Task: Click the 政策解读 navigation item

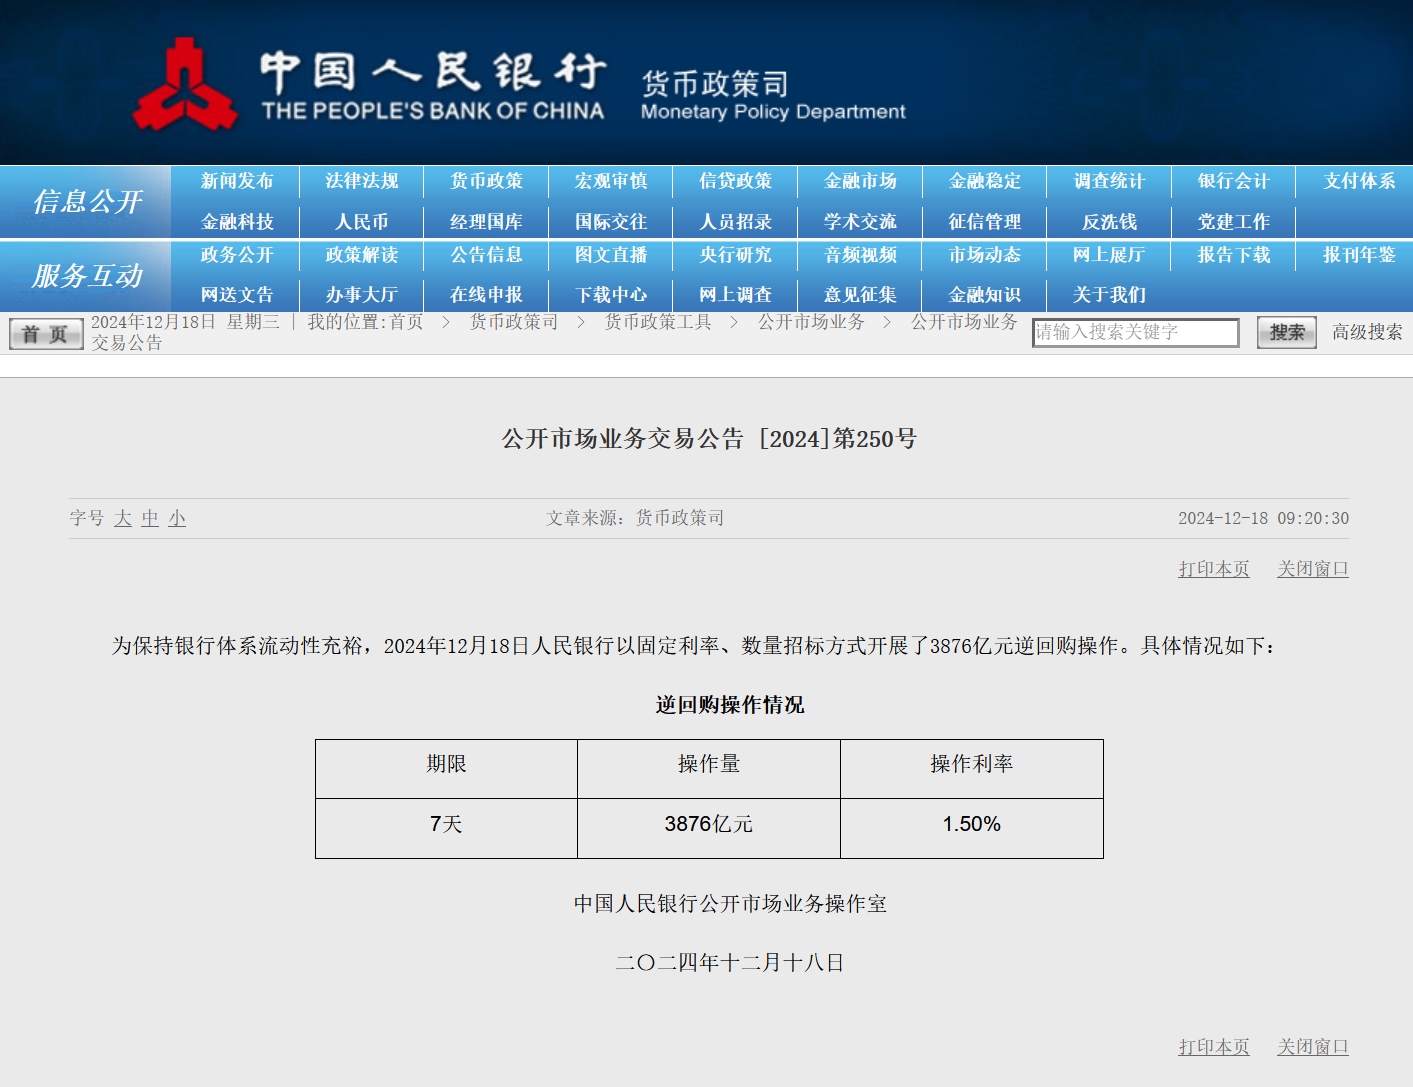Action: click(362, 255)
